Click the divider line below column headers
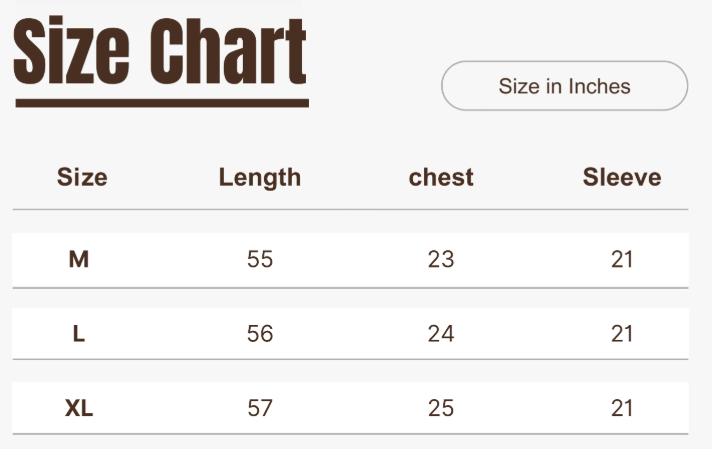712x449 pixels. pos(350,210)
